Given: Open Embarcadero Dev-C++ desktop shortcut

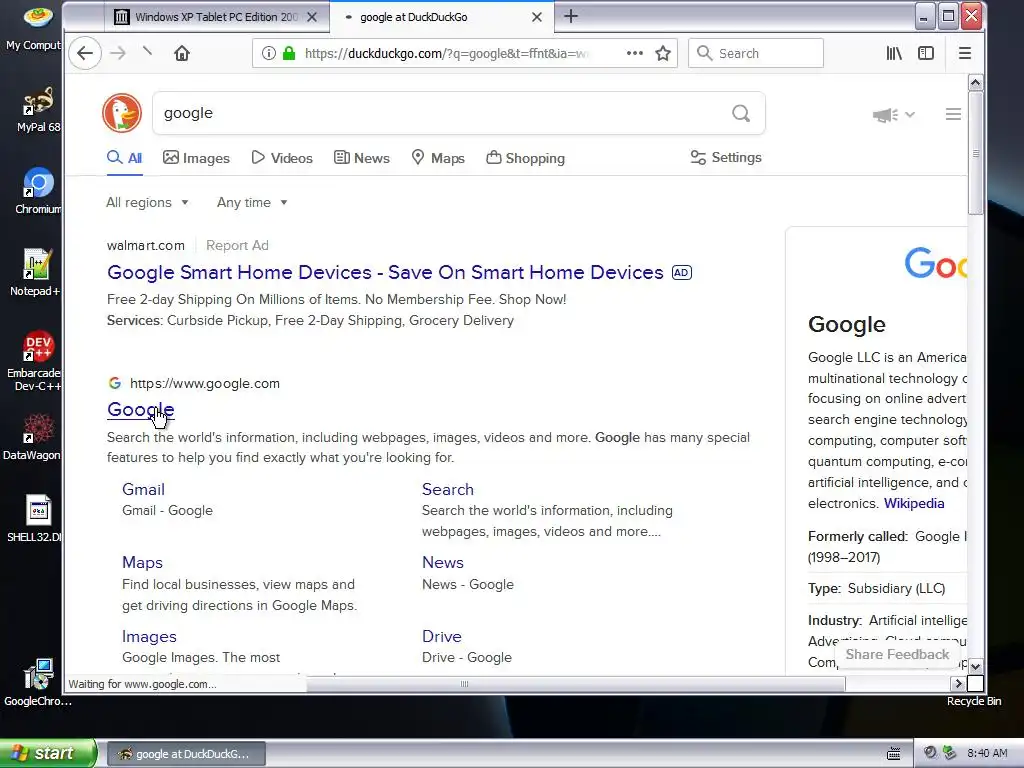Looking at the screenshot, I should coord(34,361).
